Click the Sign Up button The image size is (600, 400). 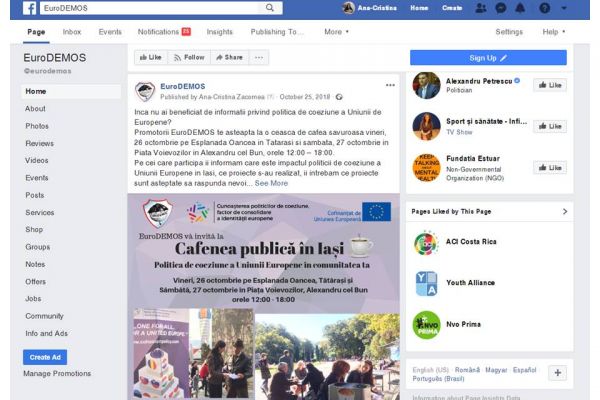pyautogui.click(x=488, y=58)
